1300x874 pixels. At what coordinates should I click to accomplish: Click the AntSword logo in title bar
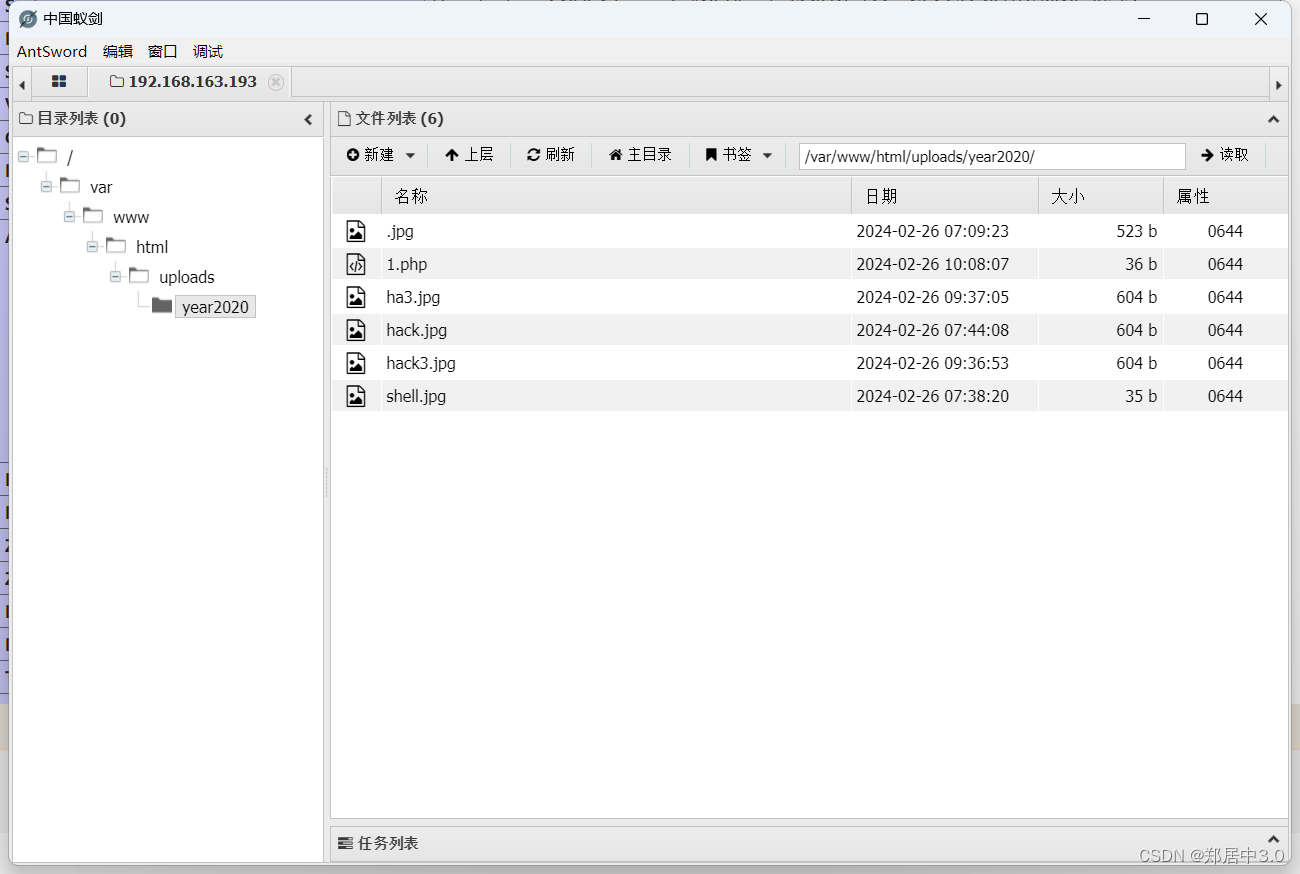(28, 19)
